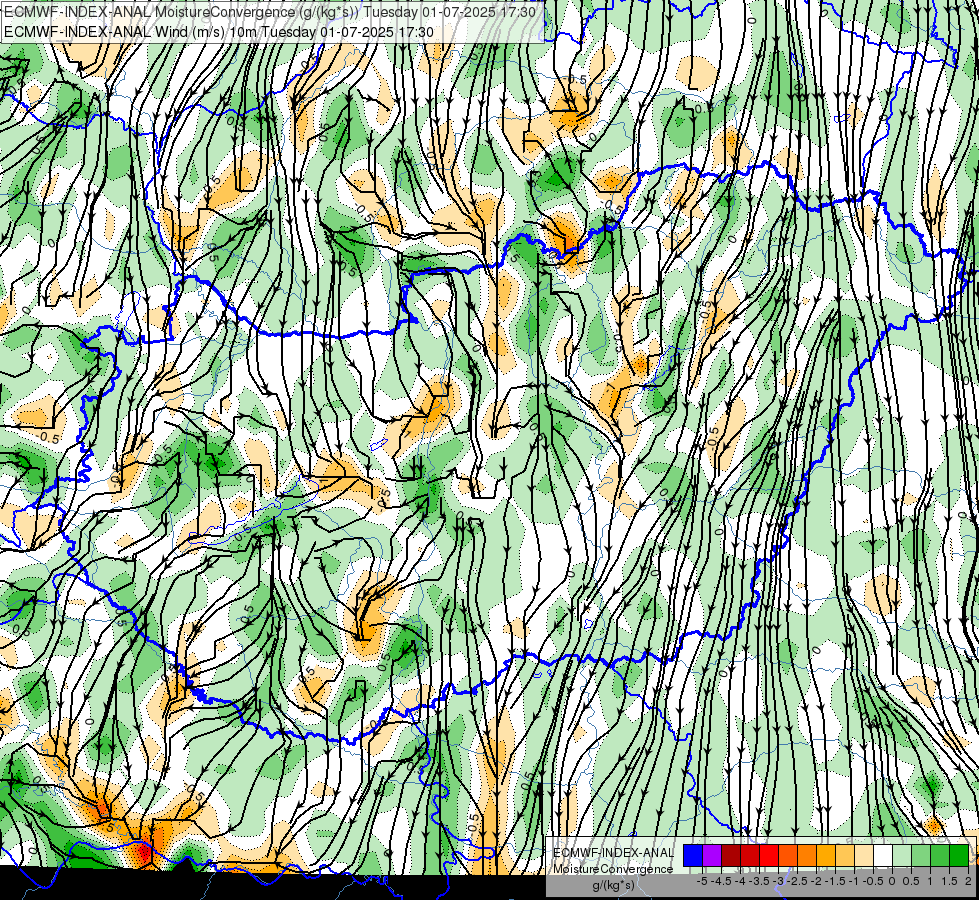Click the pale peach swatch above -1

(864, 856)
